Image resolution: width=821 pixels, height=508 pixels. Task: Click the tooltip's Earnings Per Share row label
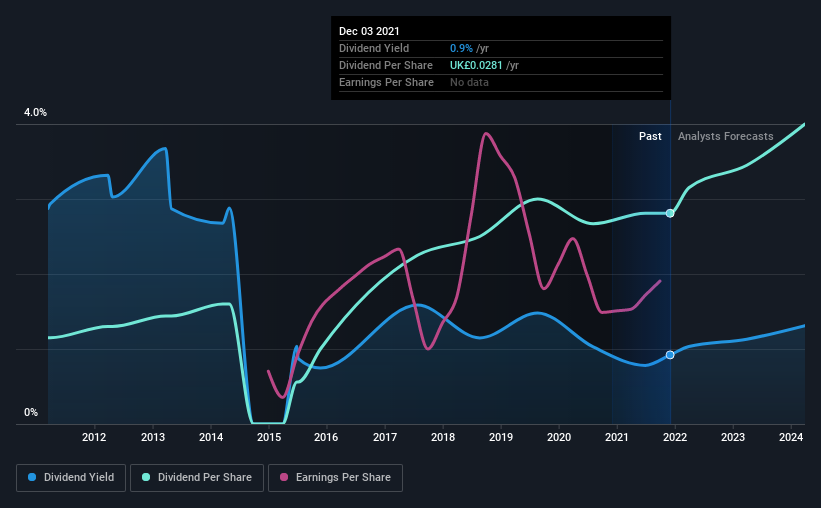click(386, 82)
